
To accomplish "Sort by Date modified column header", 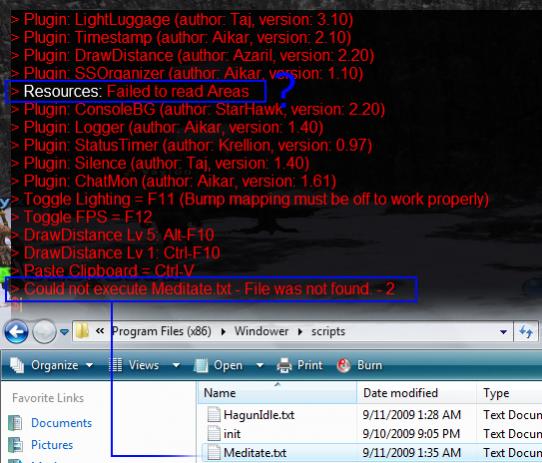I will tap(417, 393).
